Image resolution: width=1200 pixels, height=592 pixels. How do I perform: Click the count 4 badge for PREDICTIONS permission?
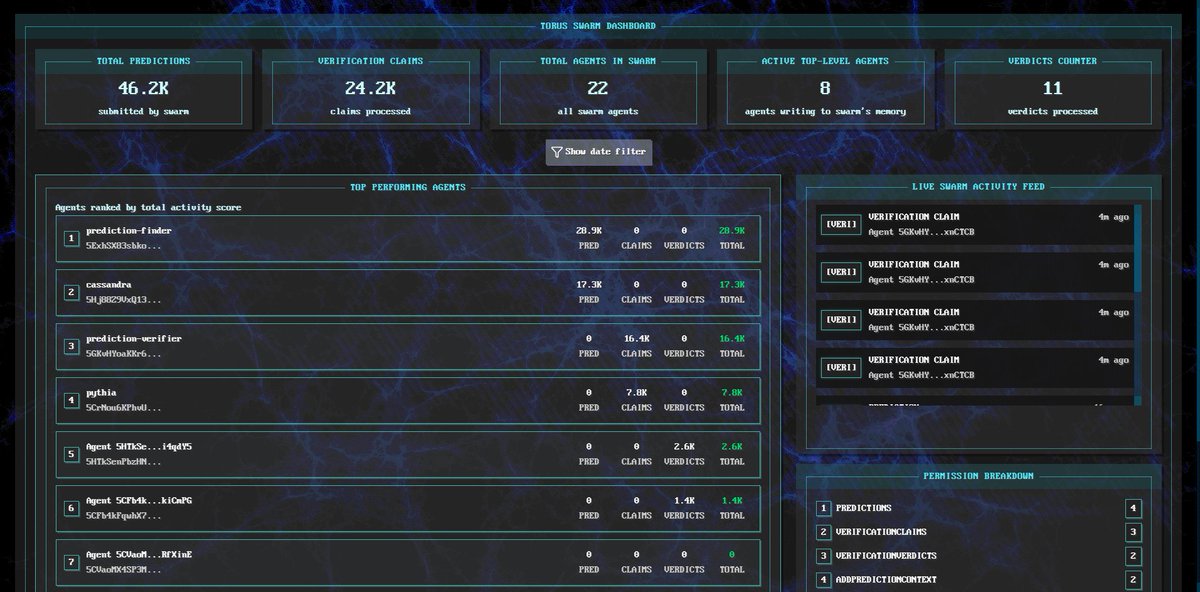coord(1133,508)
